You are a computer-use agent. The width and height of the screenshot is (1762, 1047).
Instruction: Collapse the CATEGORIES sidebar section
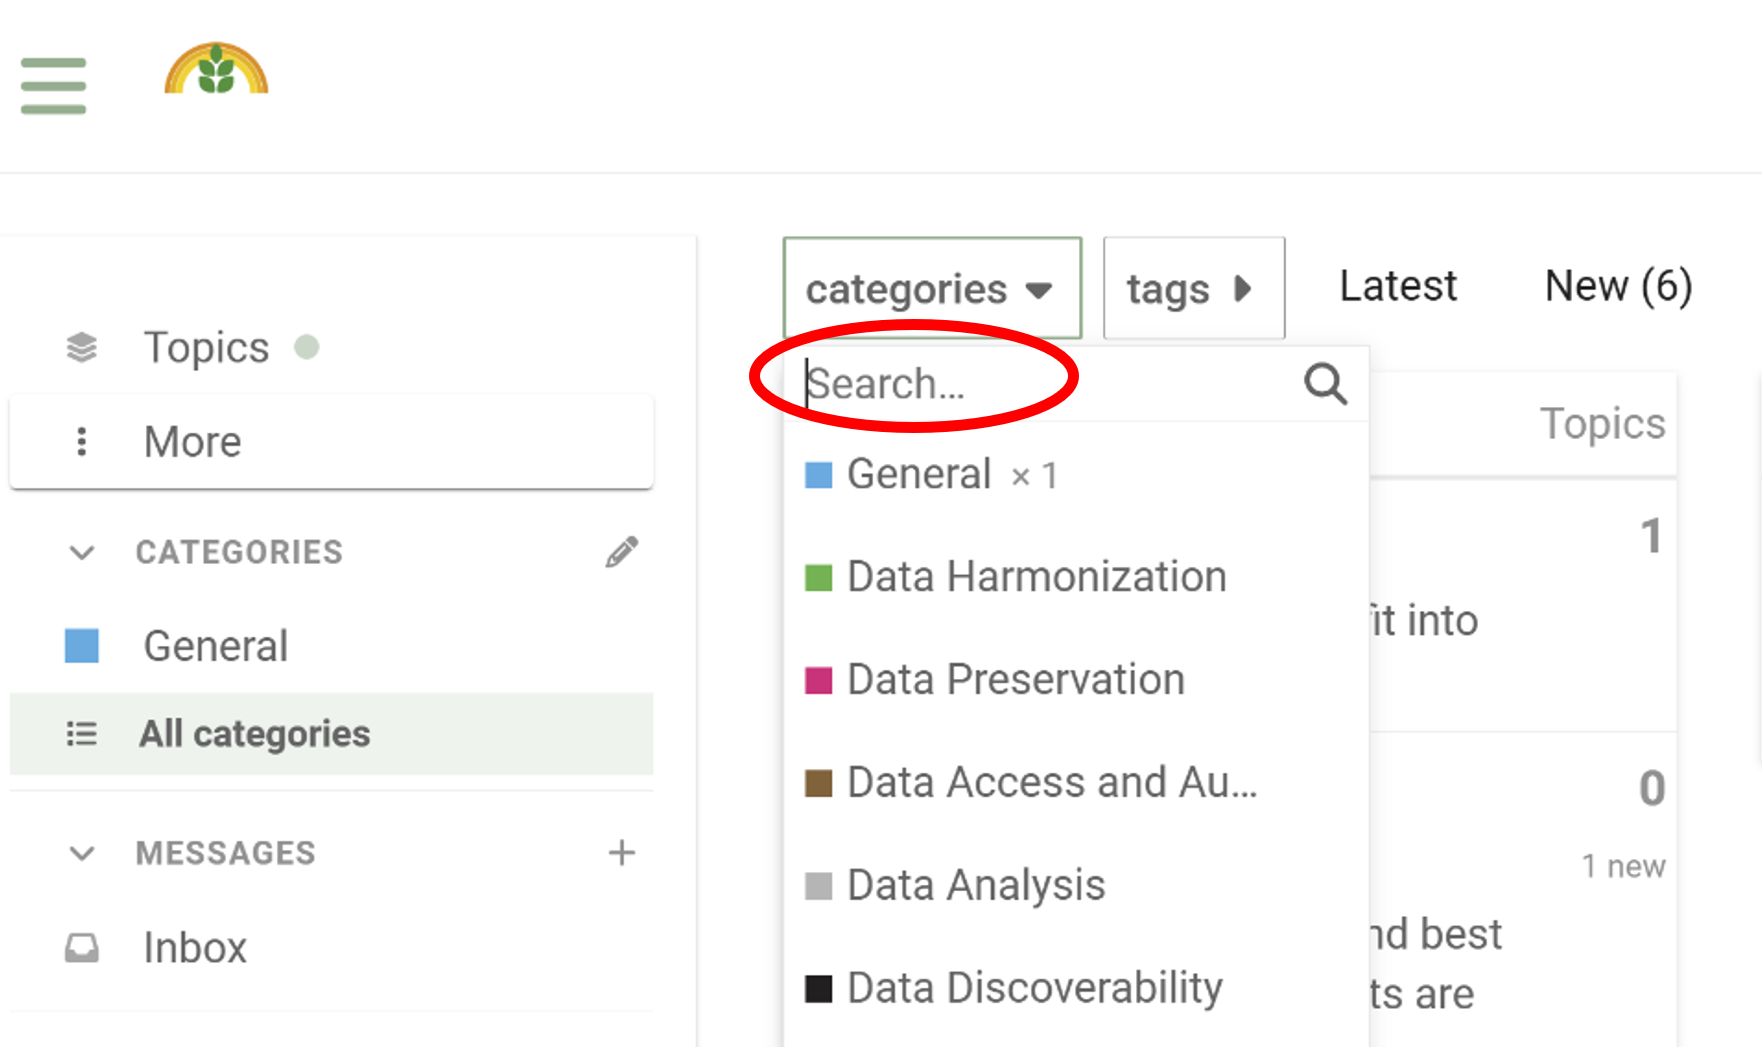click(x=82, y=552)
